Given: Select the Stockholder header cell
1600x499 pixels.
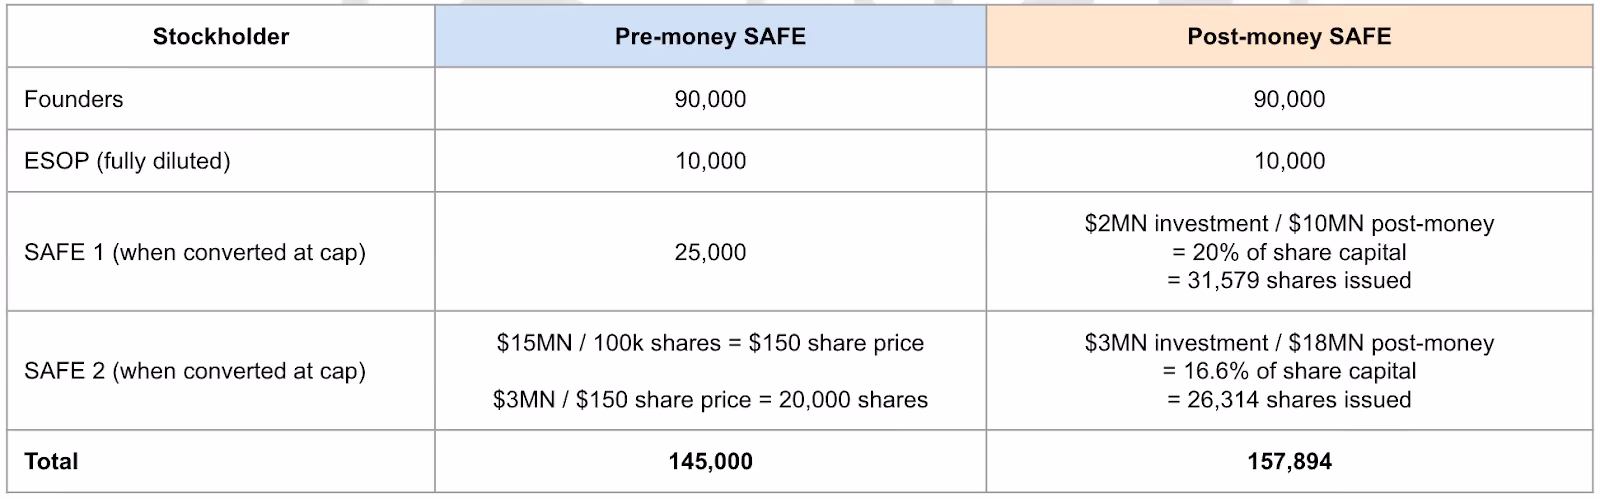Looking at the screenshot, I should click(221, 37).
